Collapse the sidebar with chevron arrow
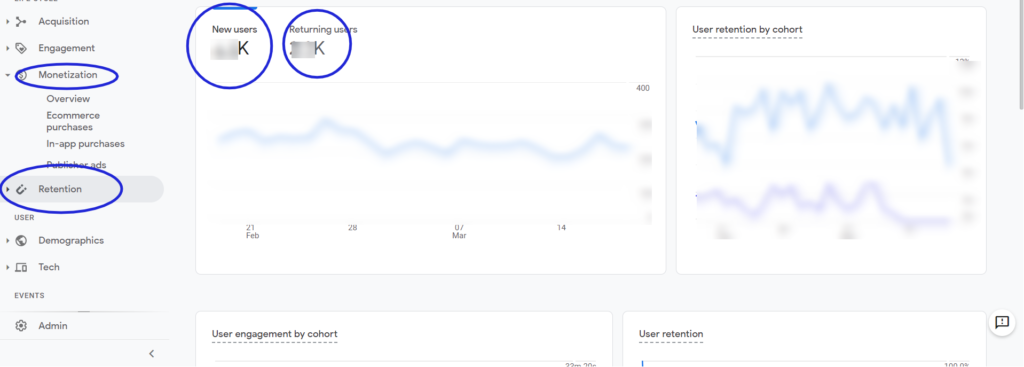 point(152,354)
